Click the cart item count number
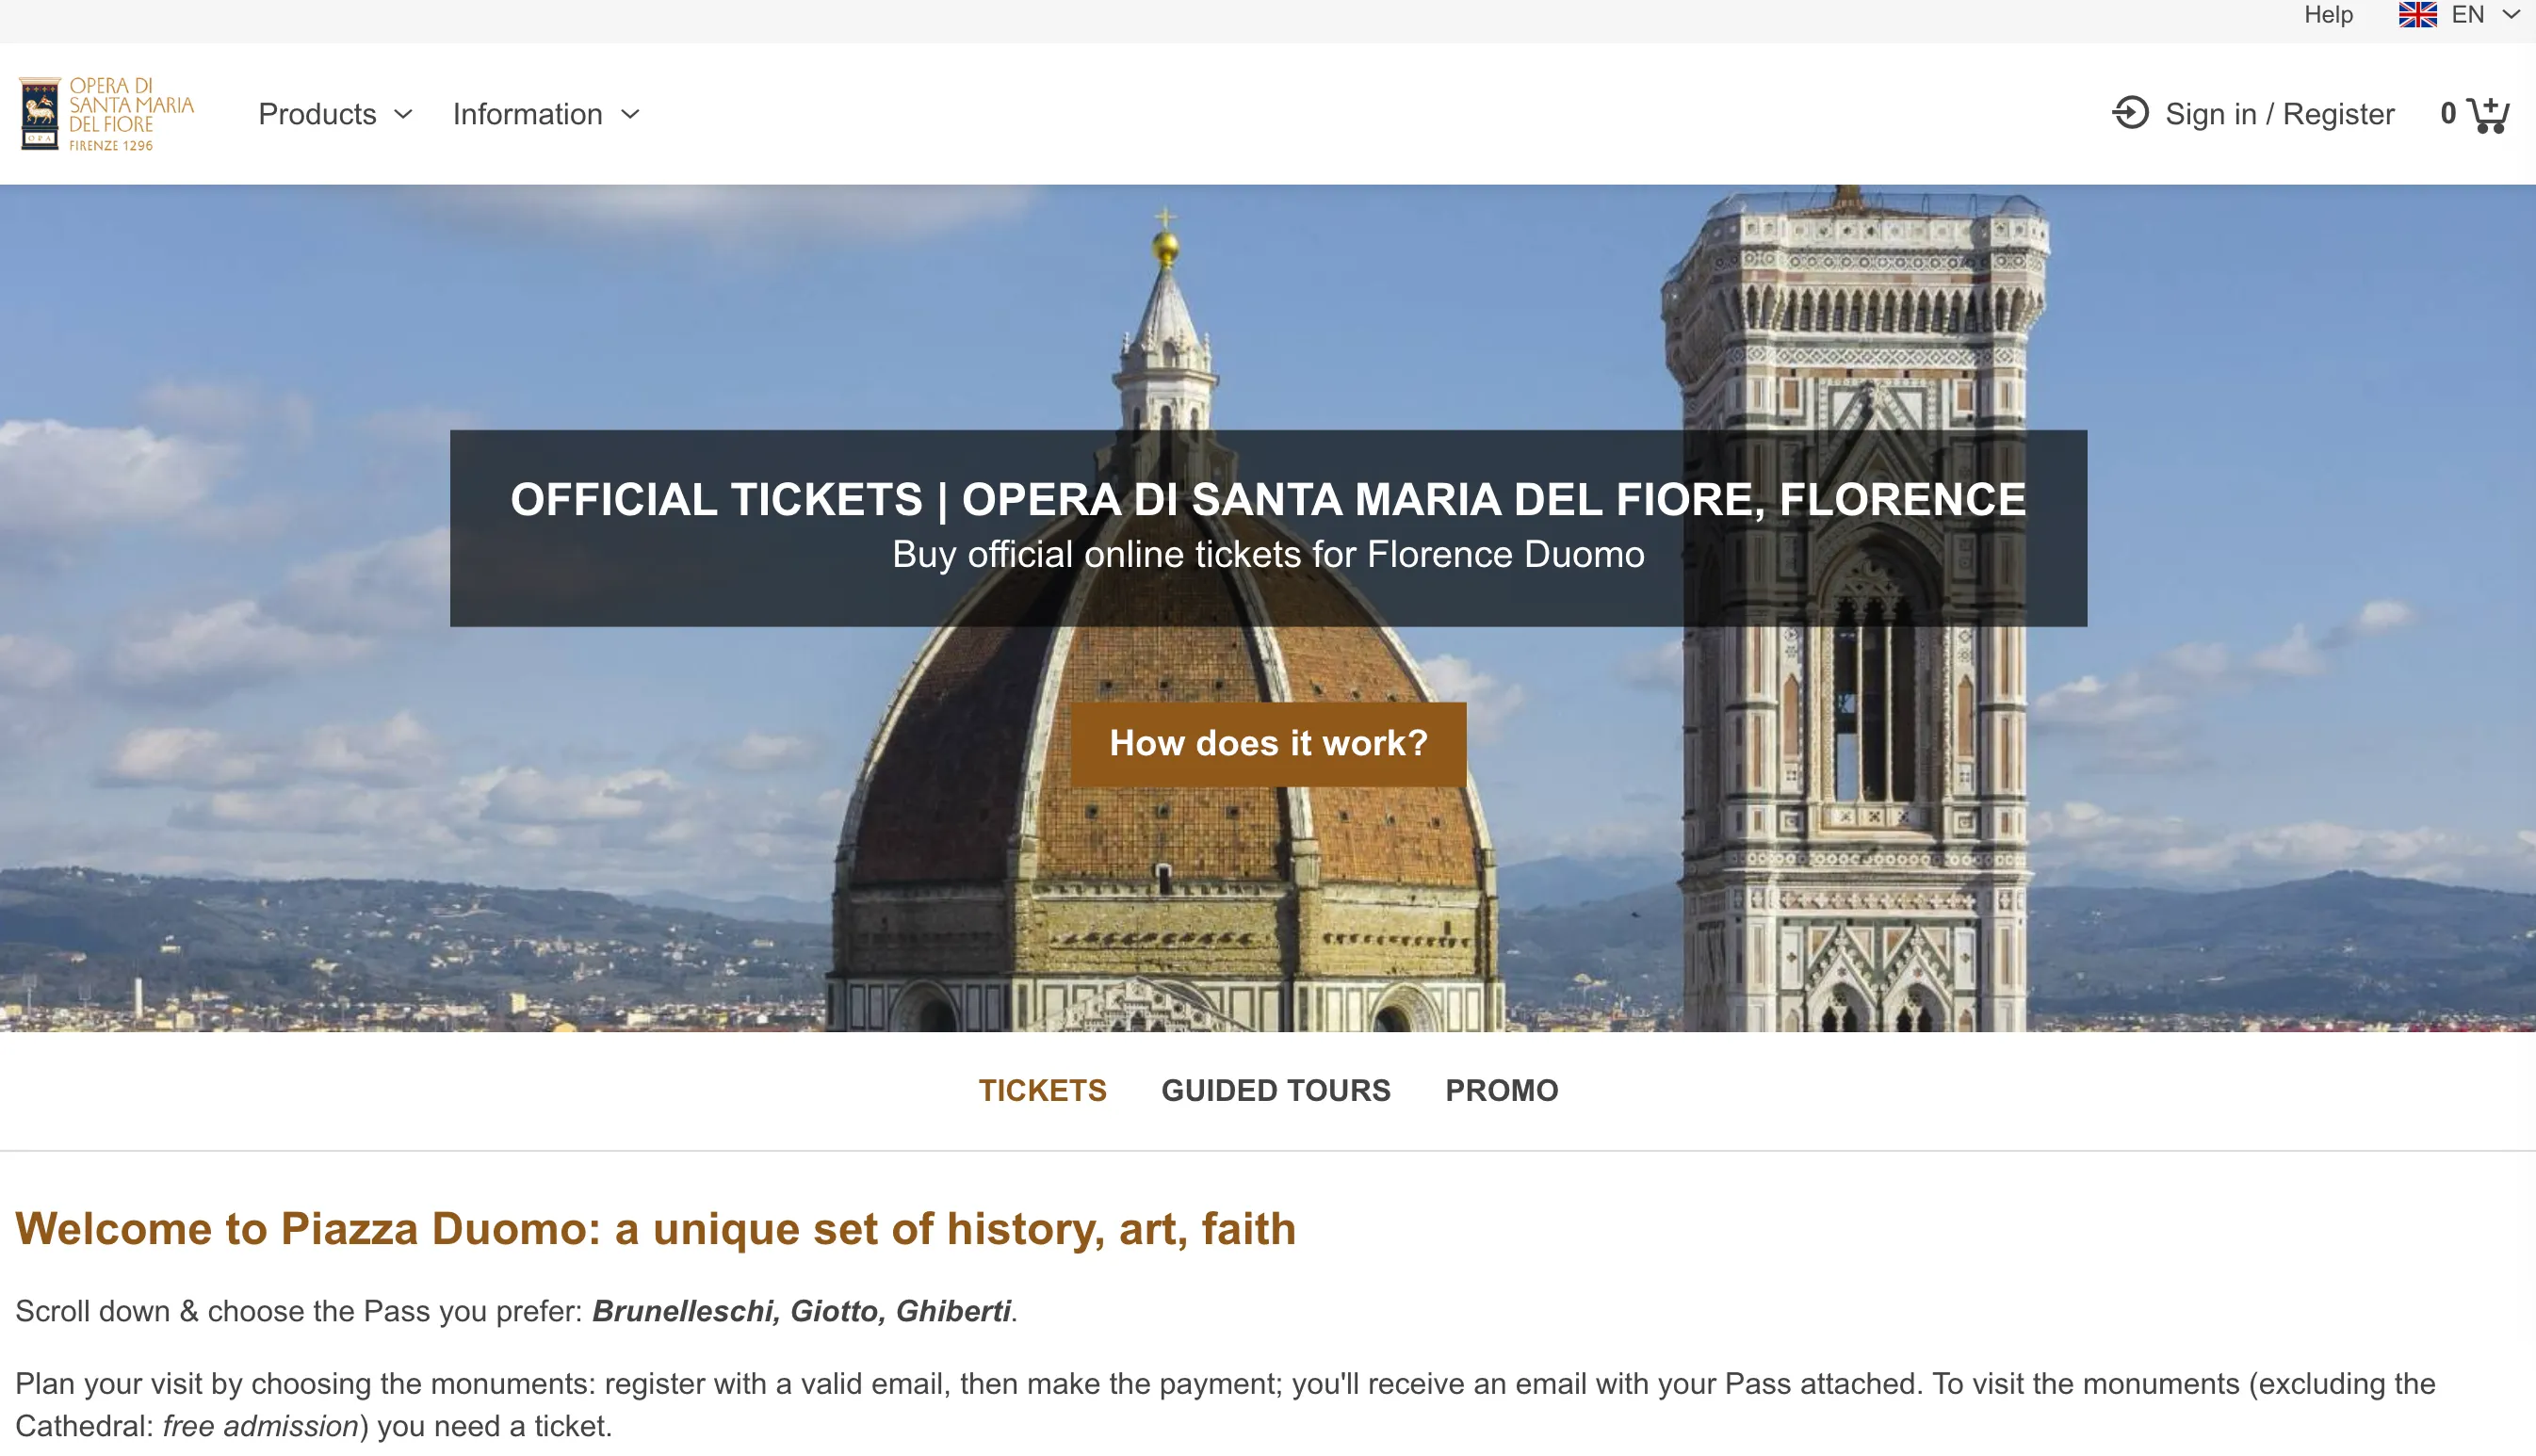Viewport: 2536px width, 1456px height. 2448,114
